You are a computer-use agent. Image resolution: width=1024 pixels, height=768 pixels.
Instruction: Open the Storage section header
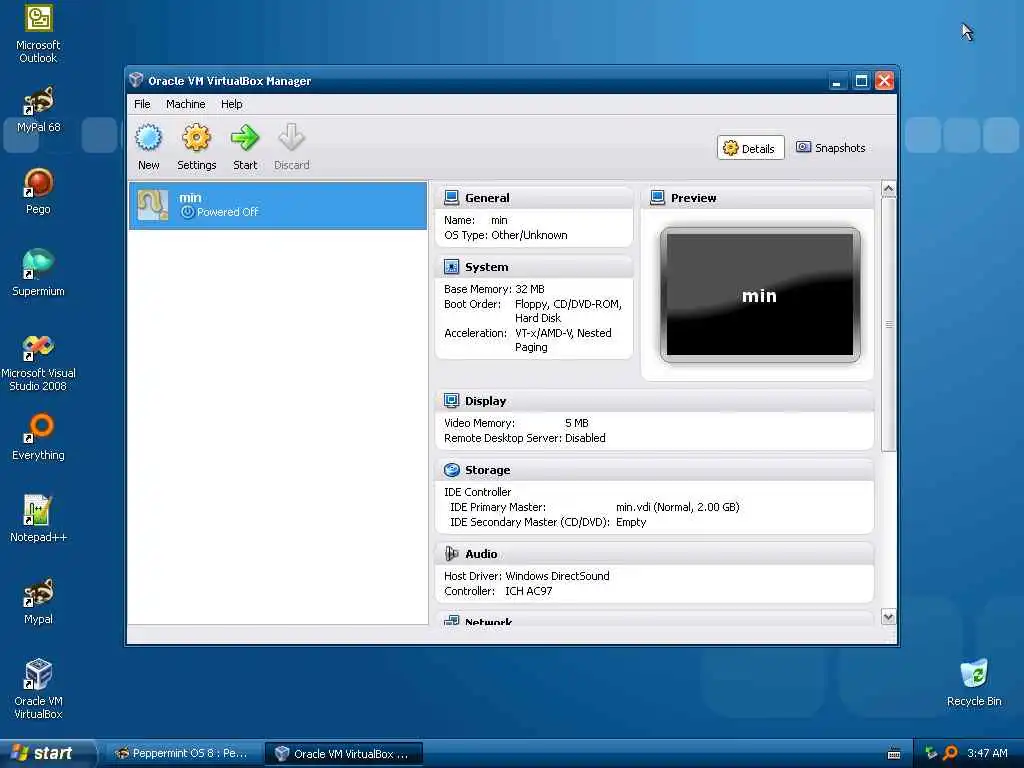654,470
